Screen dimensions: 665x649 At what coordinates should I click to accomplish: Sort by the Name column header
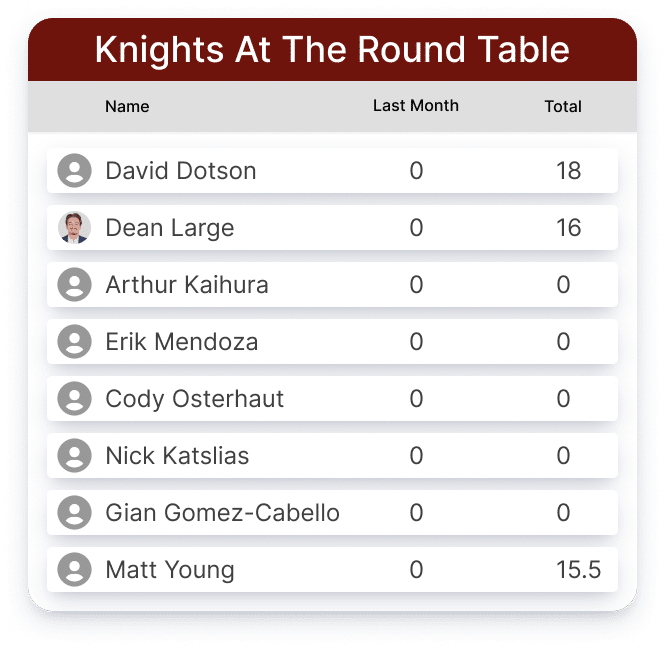(127, 106)
